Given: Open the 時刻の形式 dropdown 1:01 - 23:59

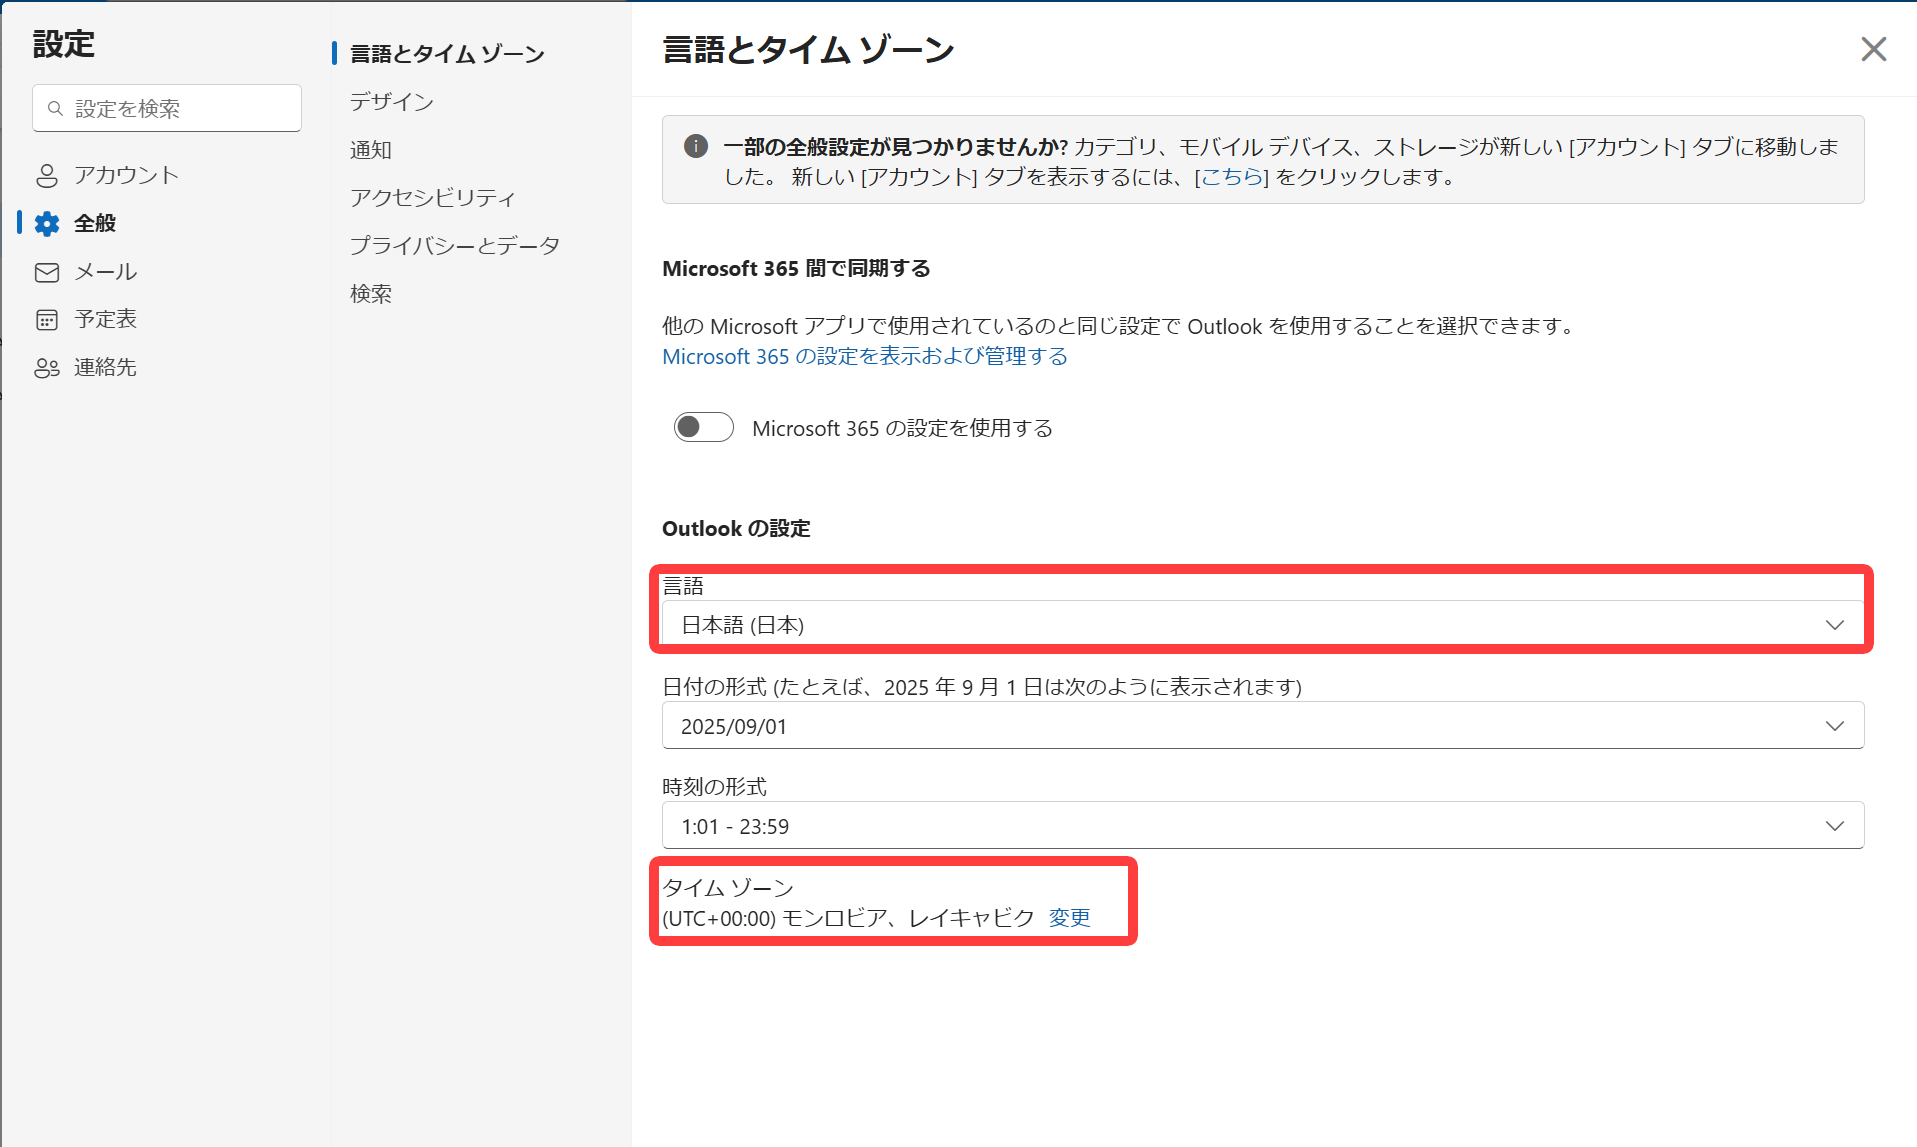Looking at the screenshot, I should [x=1263, y=825].
